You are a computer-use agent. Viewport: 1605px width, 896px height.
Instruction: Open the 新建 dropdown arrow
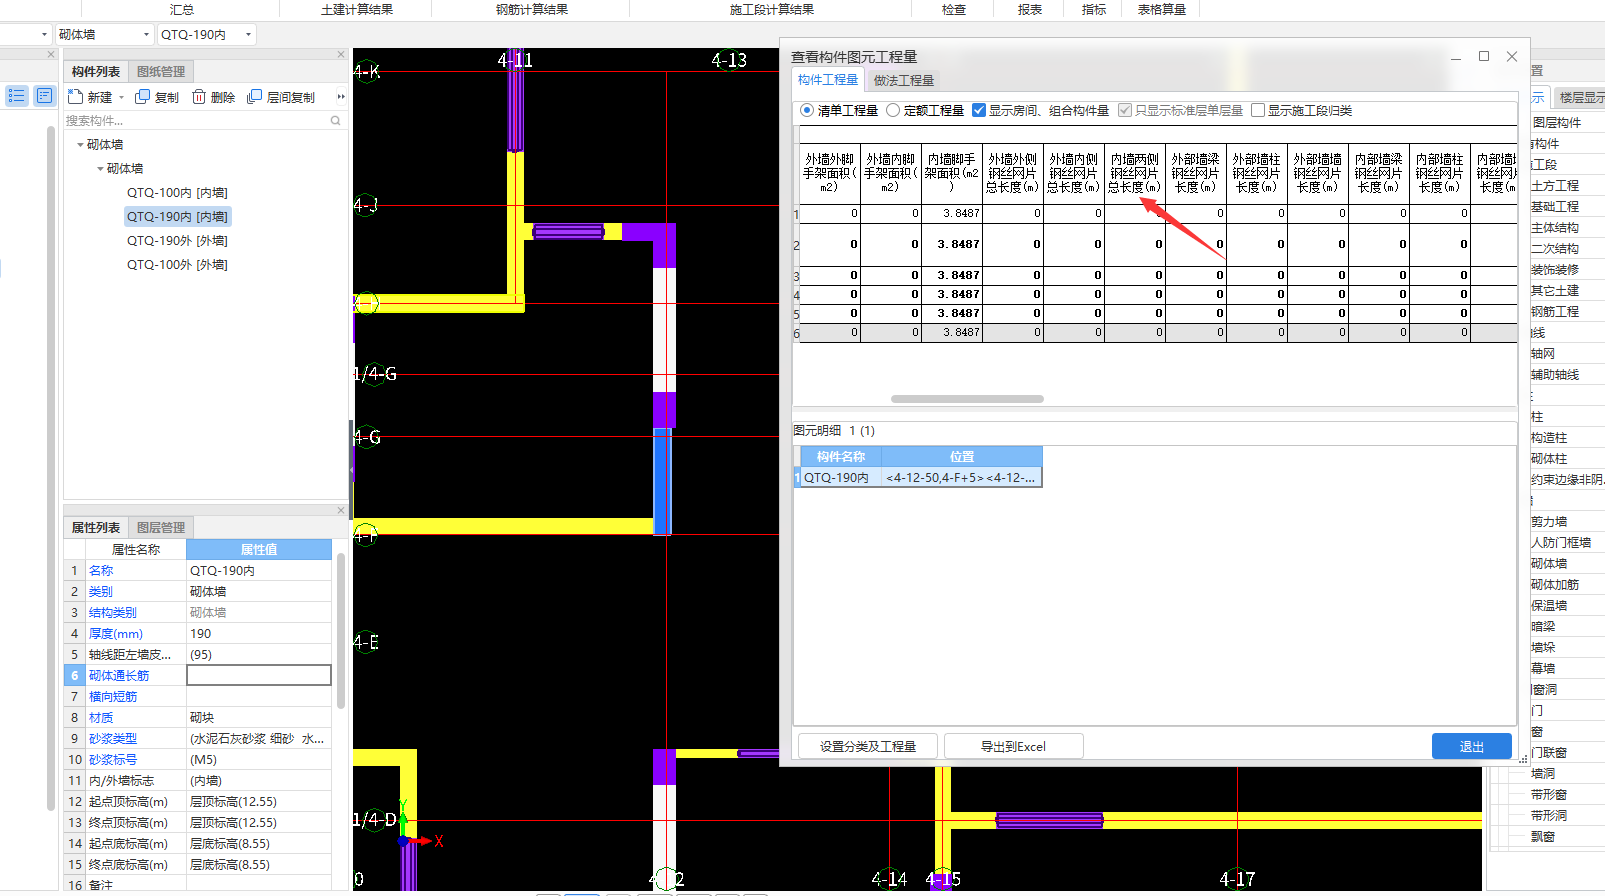tap(122, 98)
